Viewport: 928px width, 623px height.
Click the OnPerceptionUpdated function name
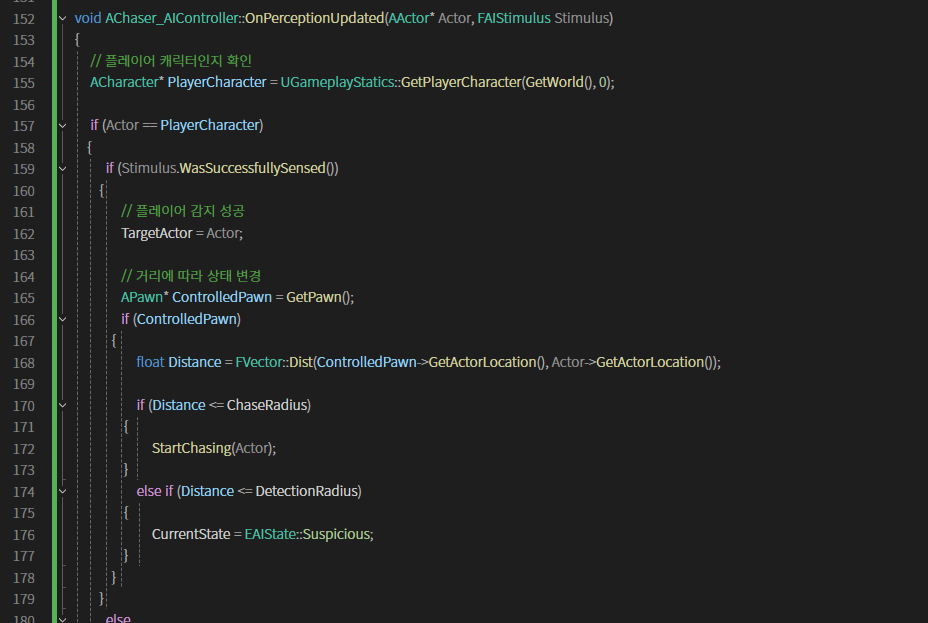(314, 18)
